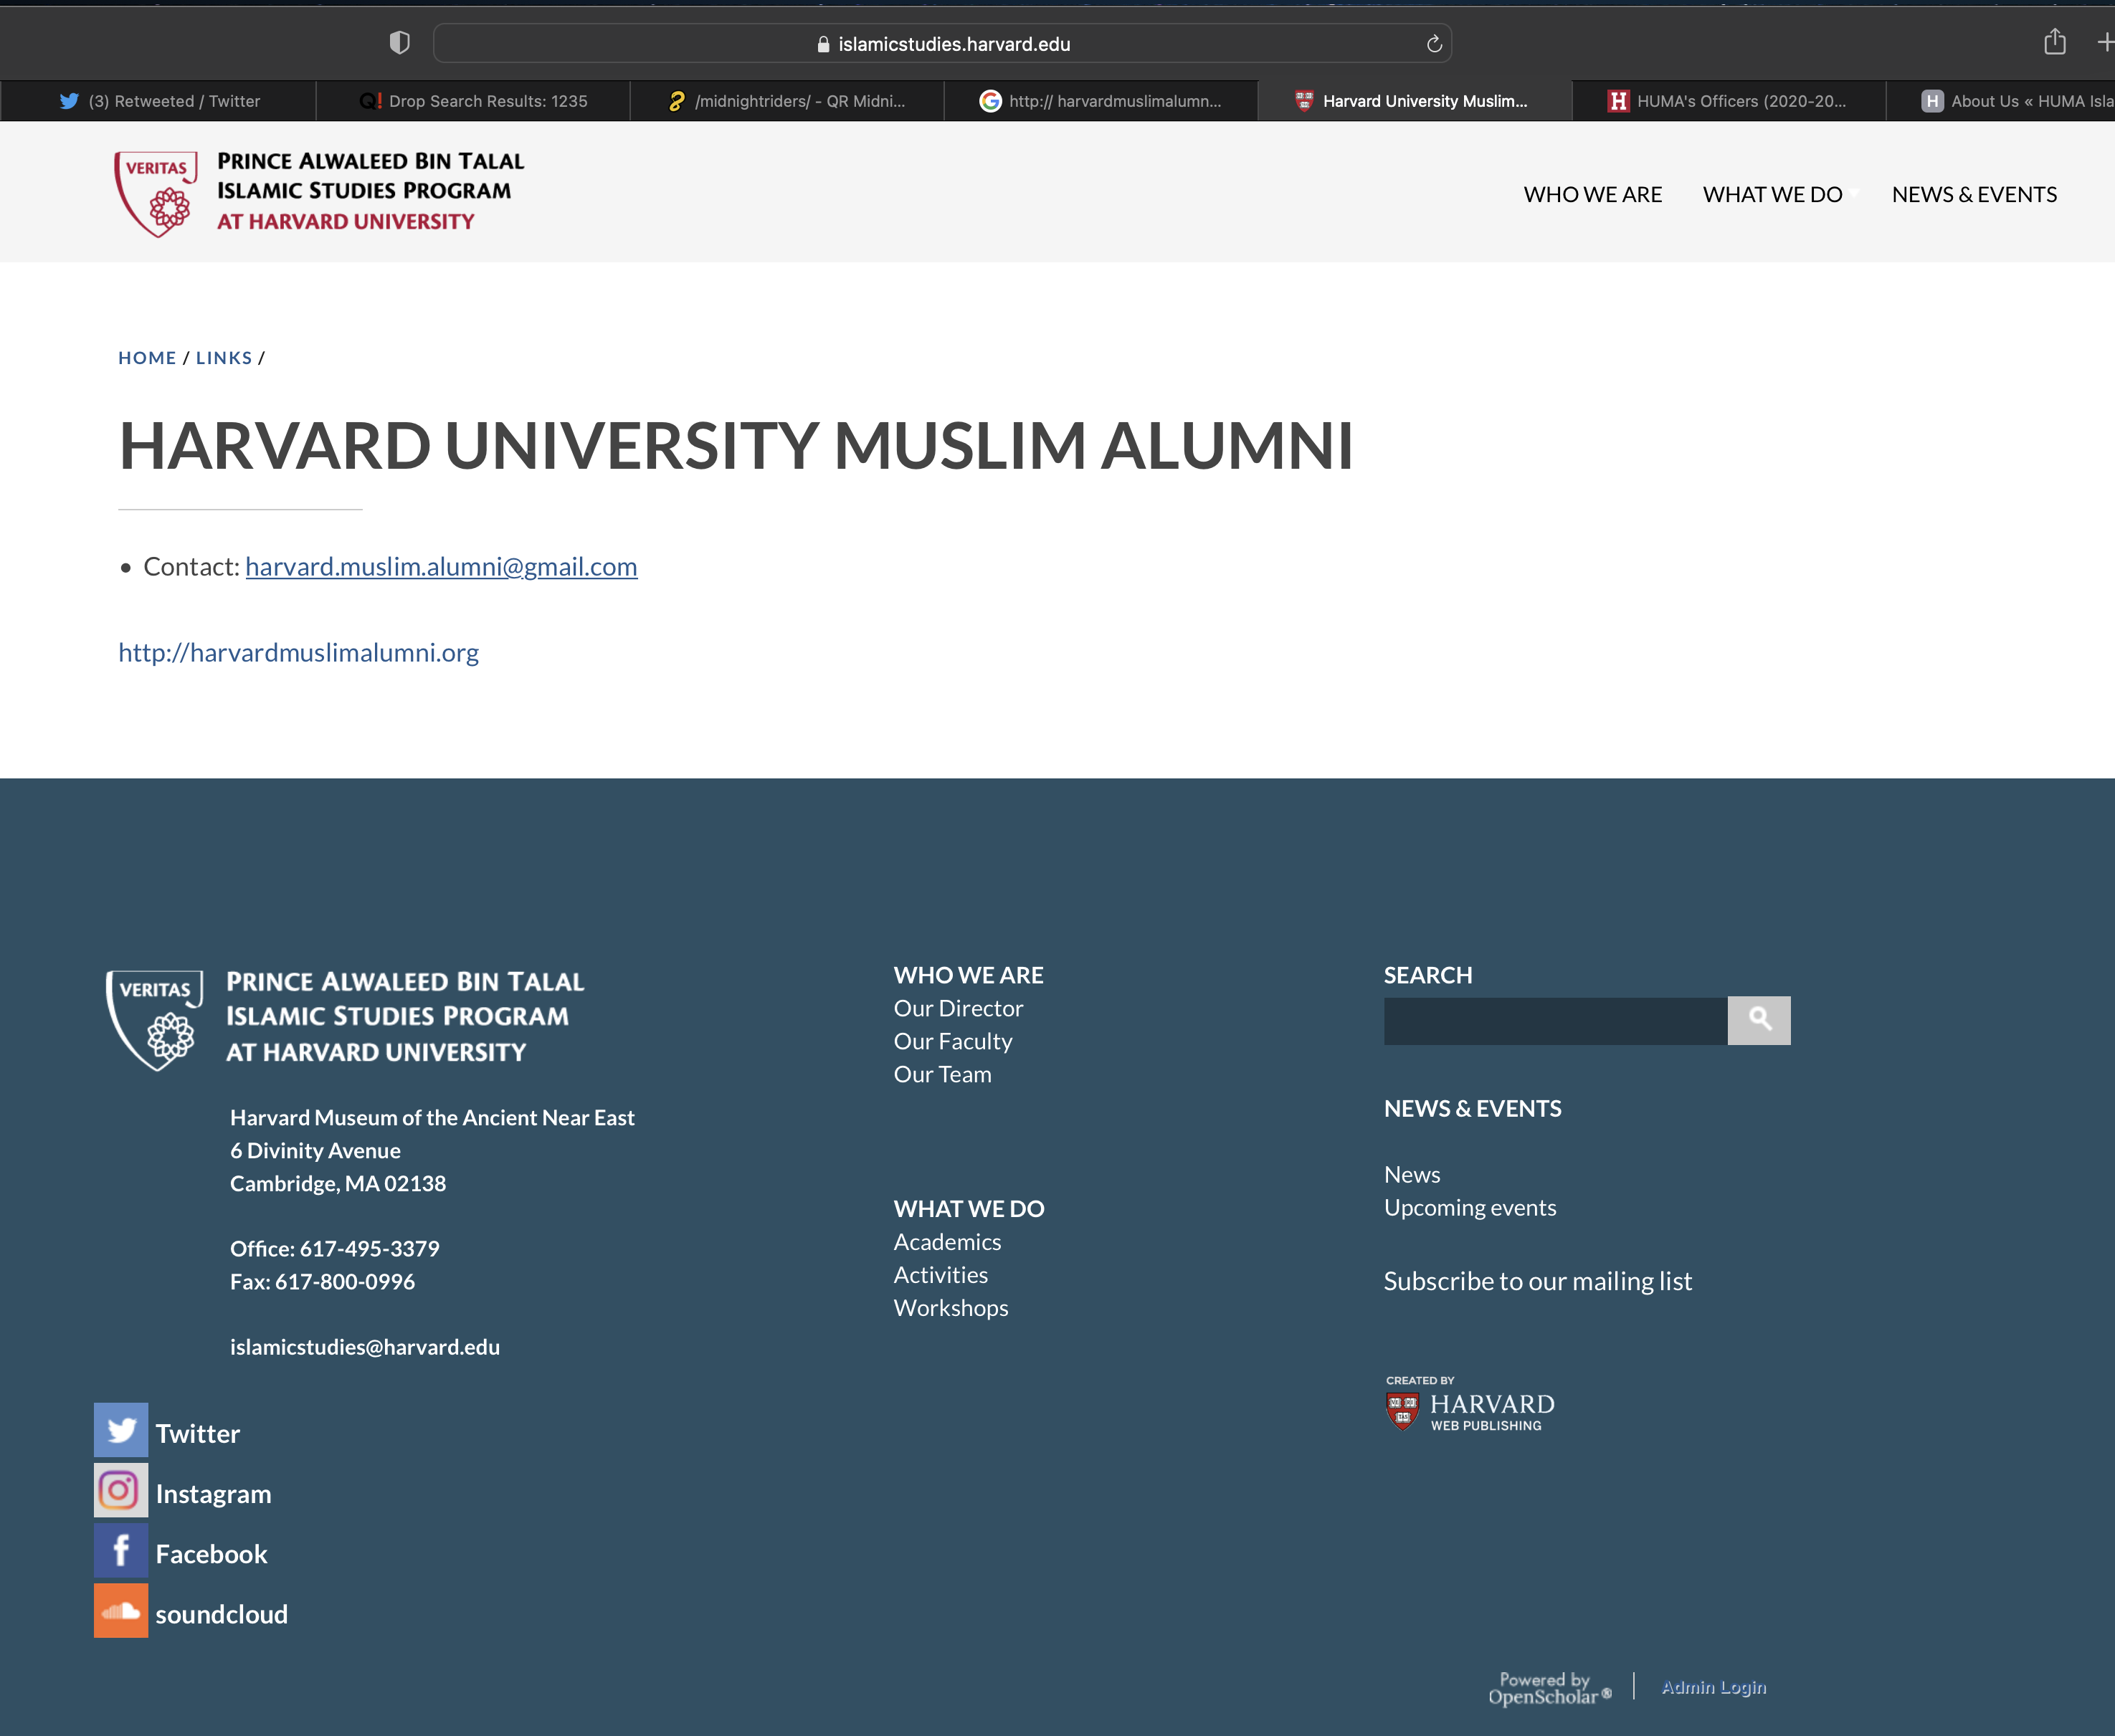The image size is (2115, 1736).
Task: Open NEWS & EVENTS in top navigation
Action: point(1974,194)
